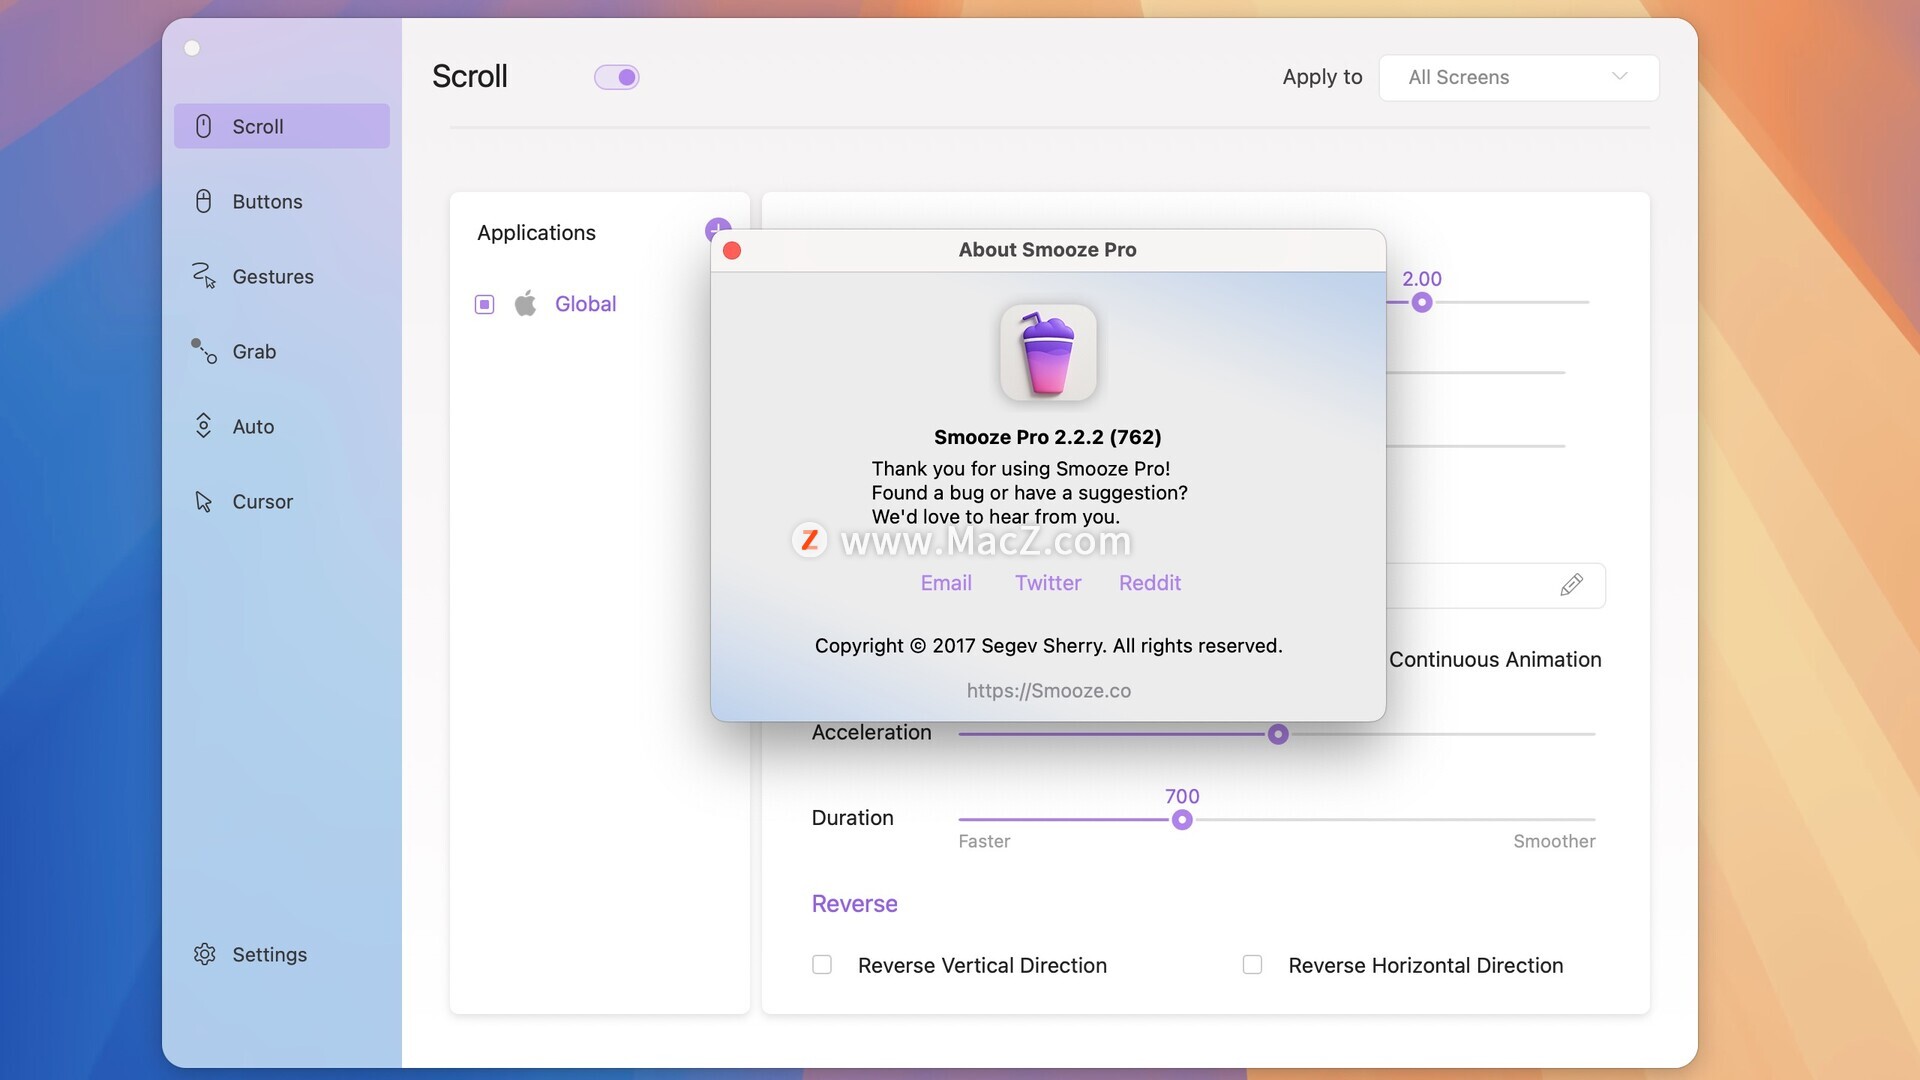Click the Settings gear icon

(x=204, y=954)
